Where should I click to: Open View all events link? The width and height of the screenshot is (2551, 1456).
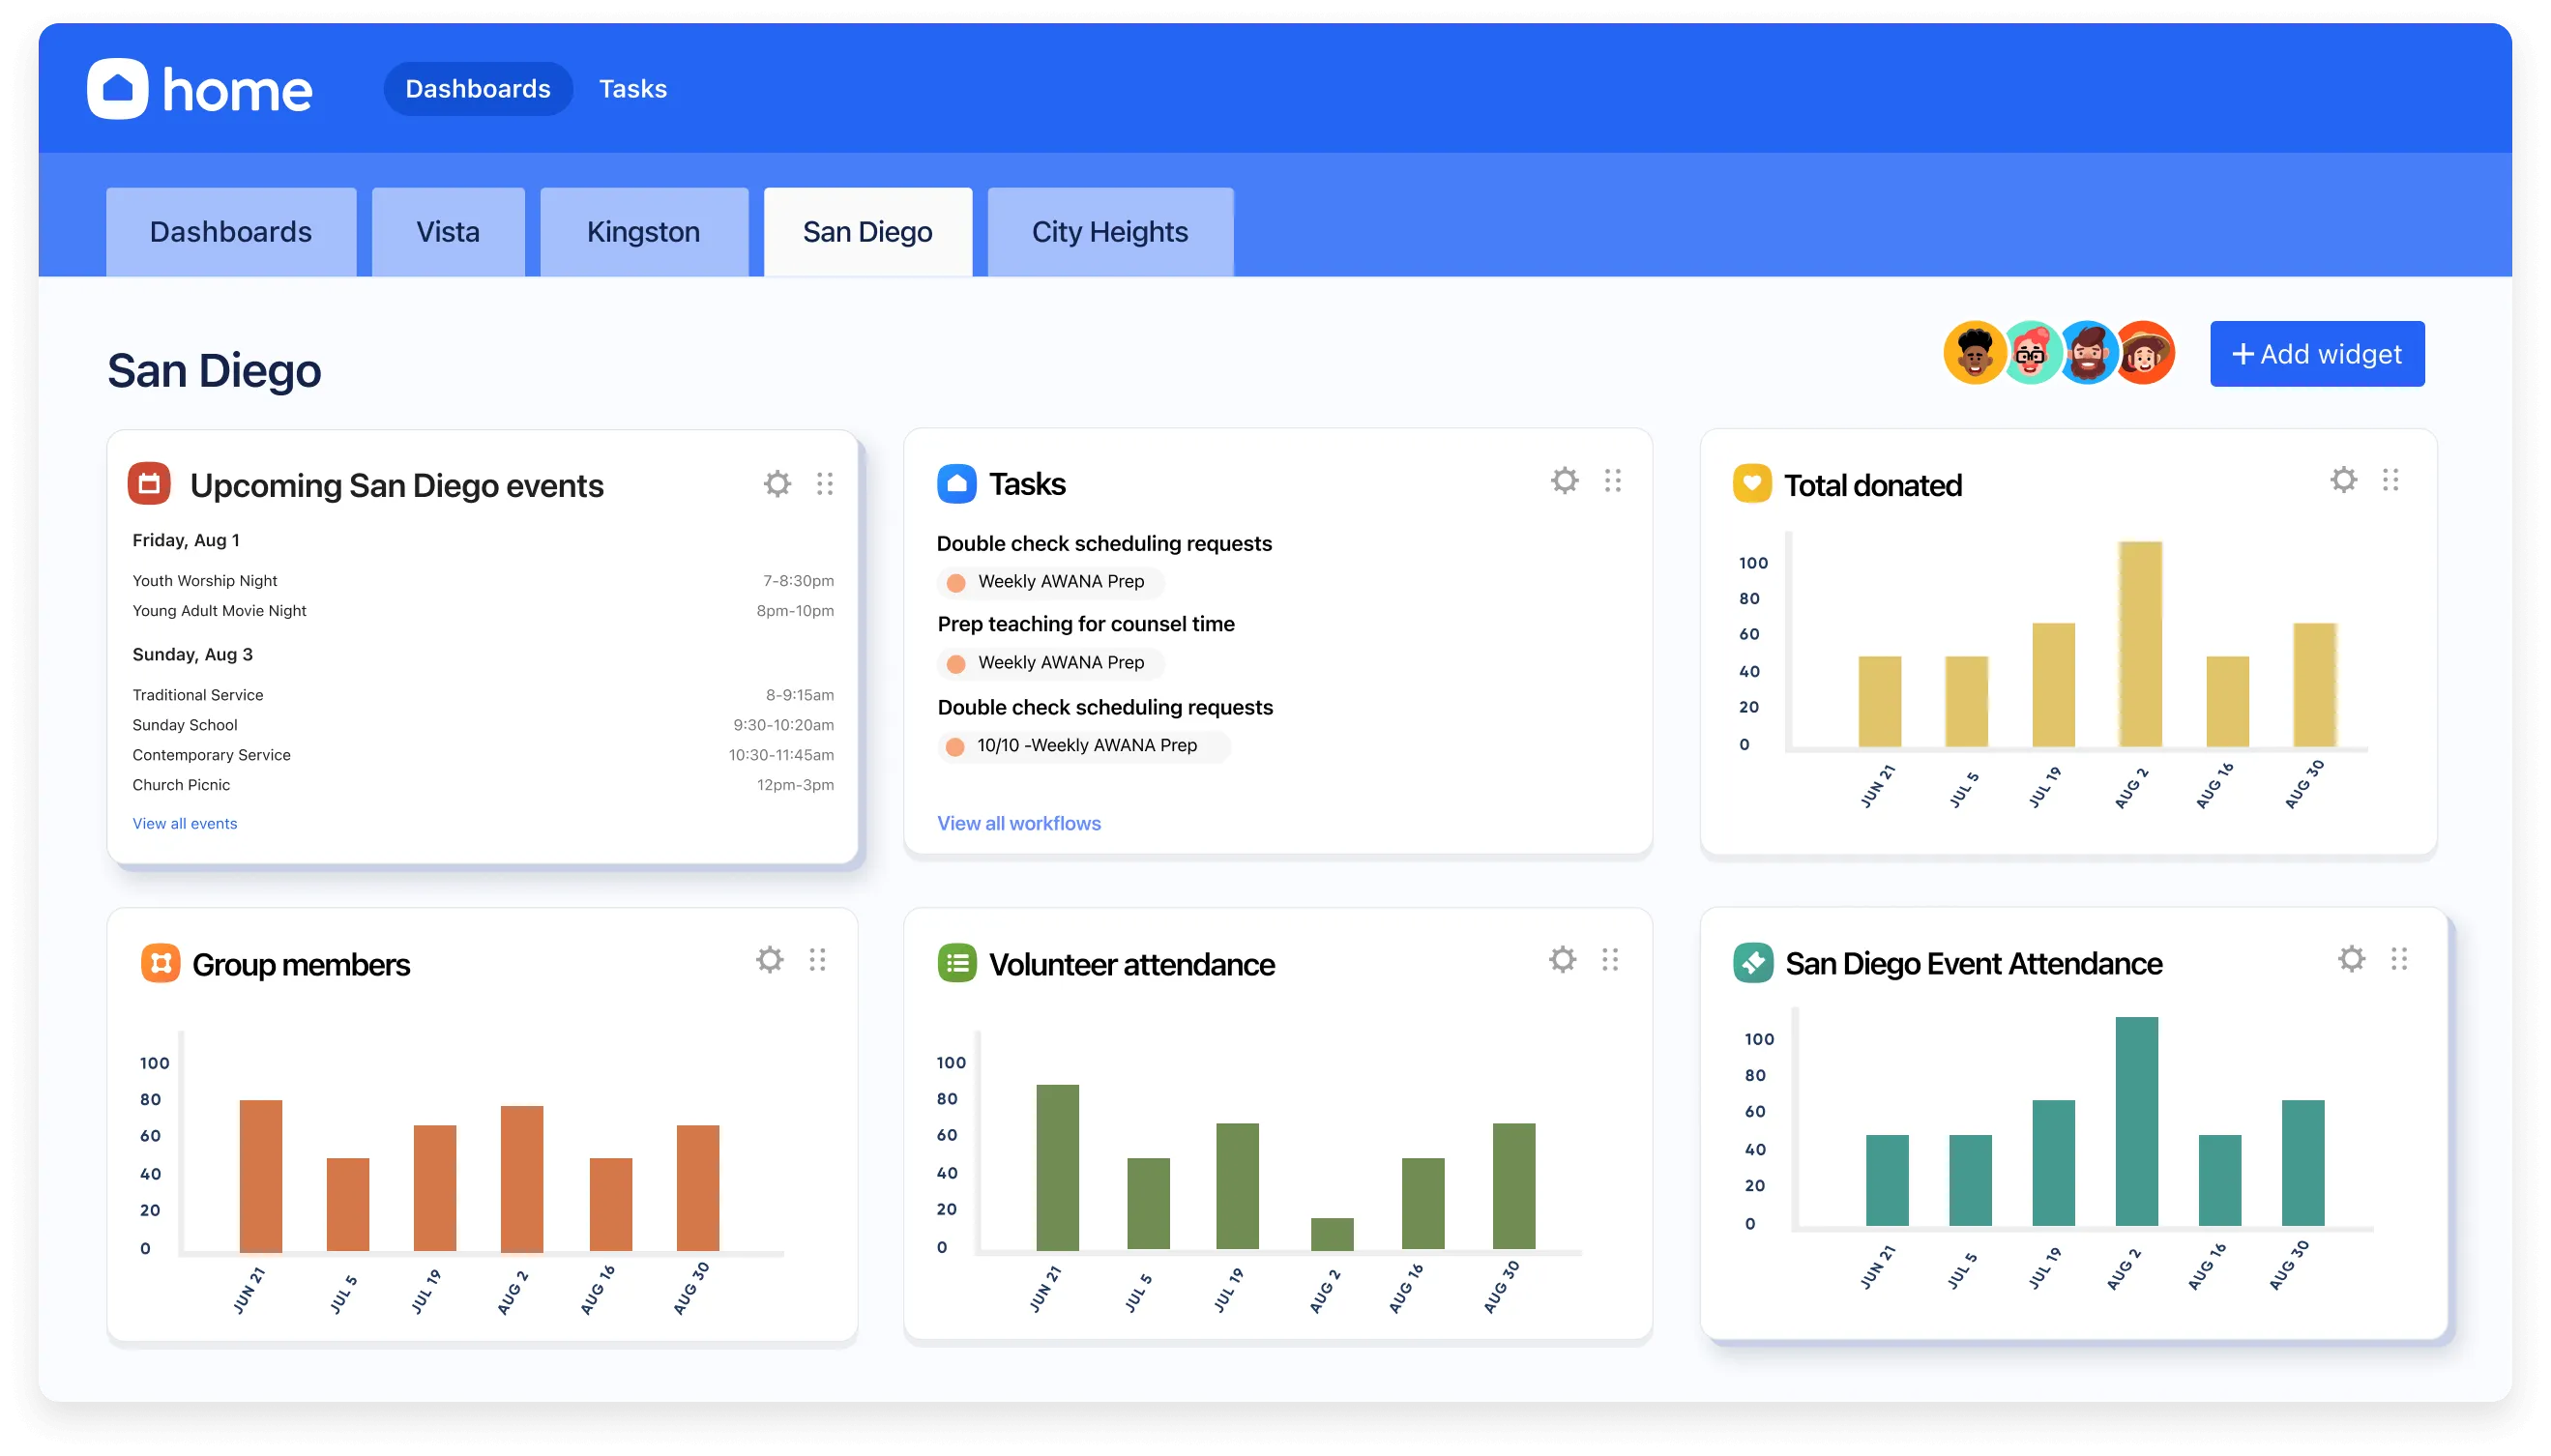[x=185, y=823]
